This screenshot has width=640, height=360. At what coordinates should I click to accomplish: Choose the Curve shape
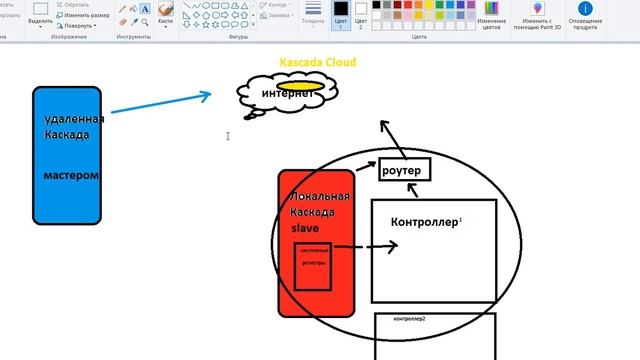(196, 6)
